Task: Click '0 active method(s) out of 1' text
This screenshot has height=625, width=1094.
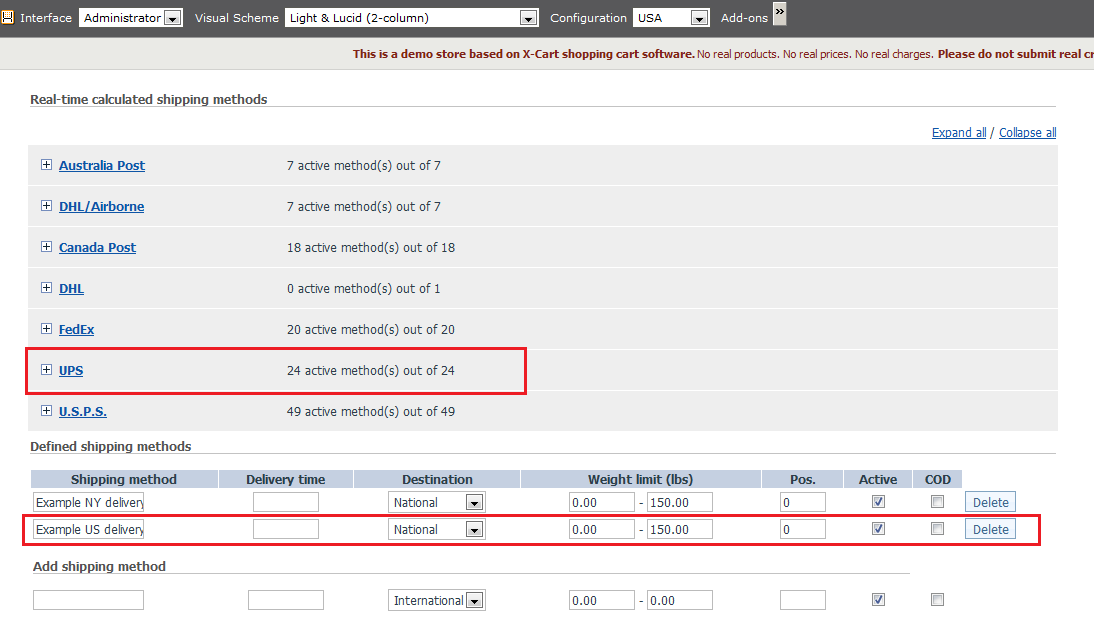Action: 364,289
